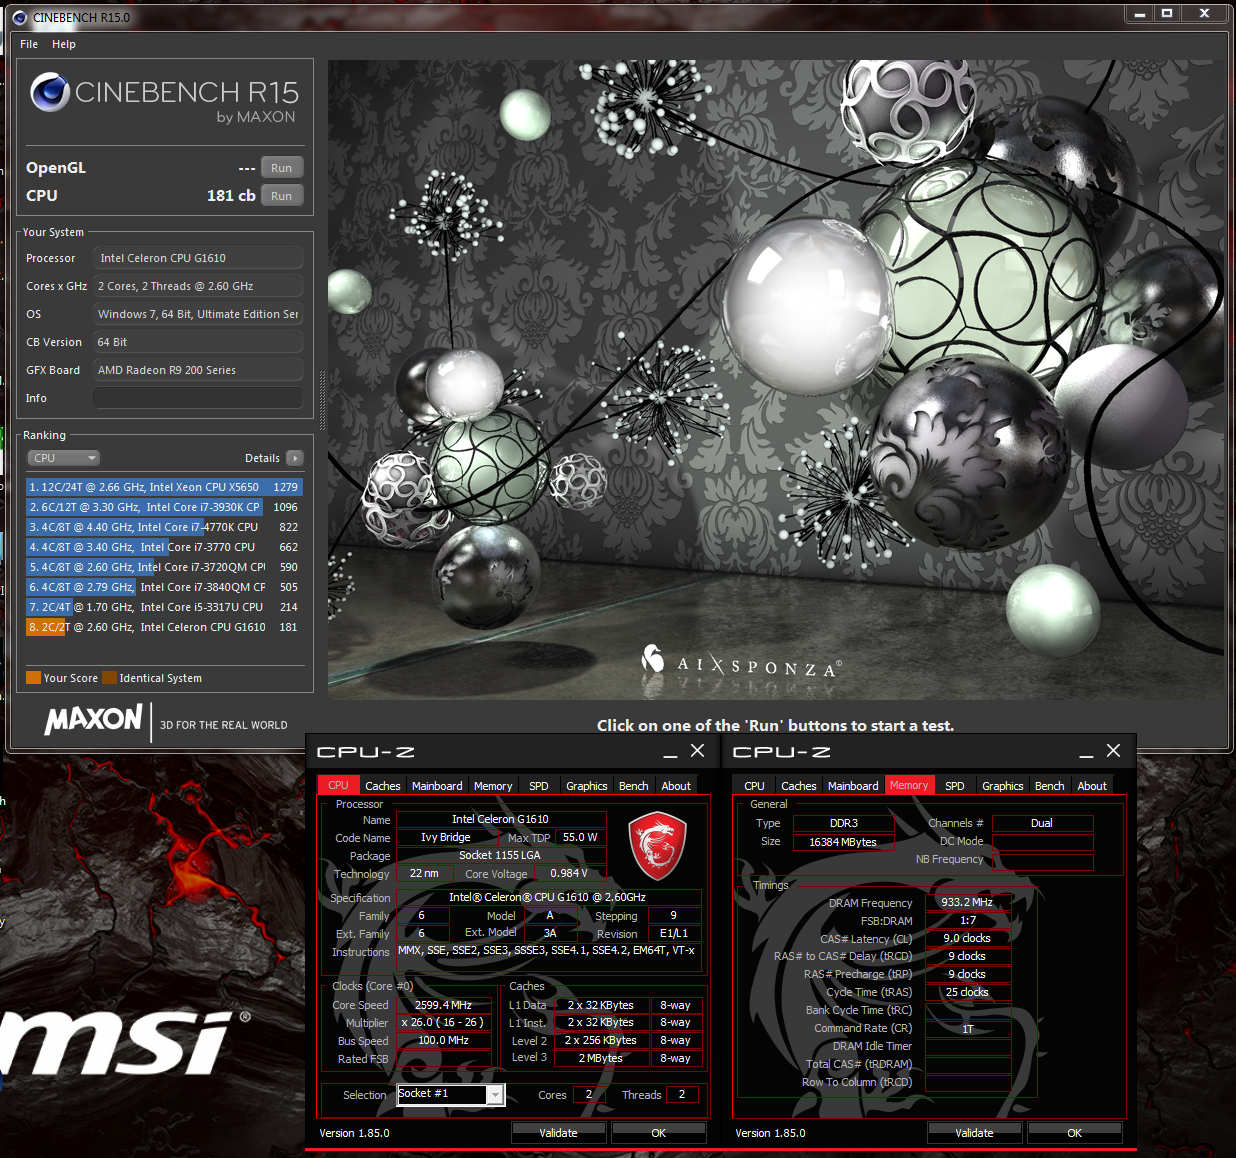Open Graphics tab in right CPU-Z window
Image resolution: width=1236 pixels, height=1158 pixels.
point(1002,786)
